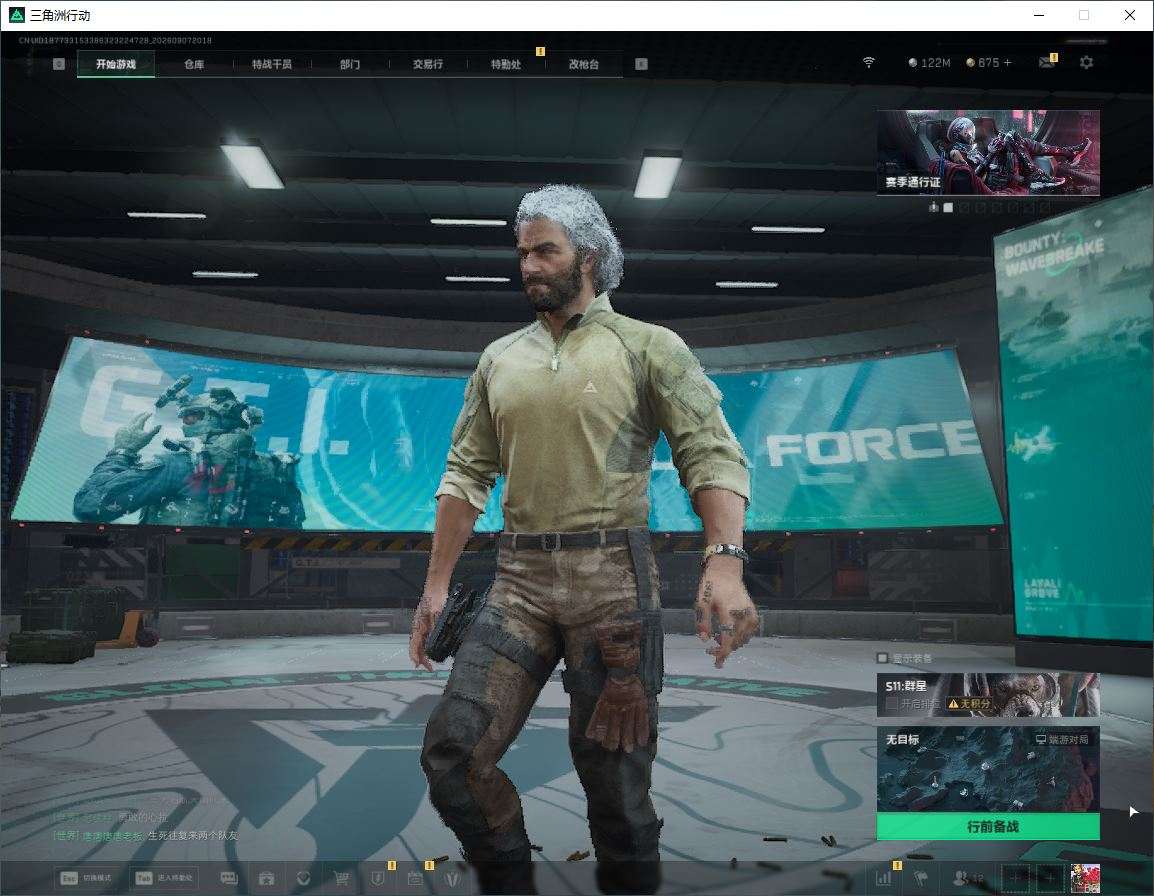Open the 改枪台 tab
Viewport: 1154px width, 896px height.
click(584, 64)
